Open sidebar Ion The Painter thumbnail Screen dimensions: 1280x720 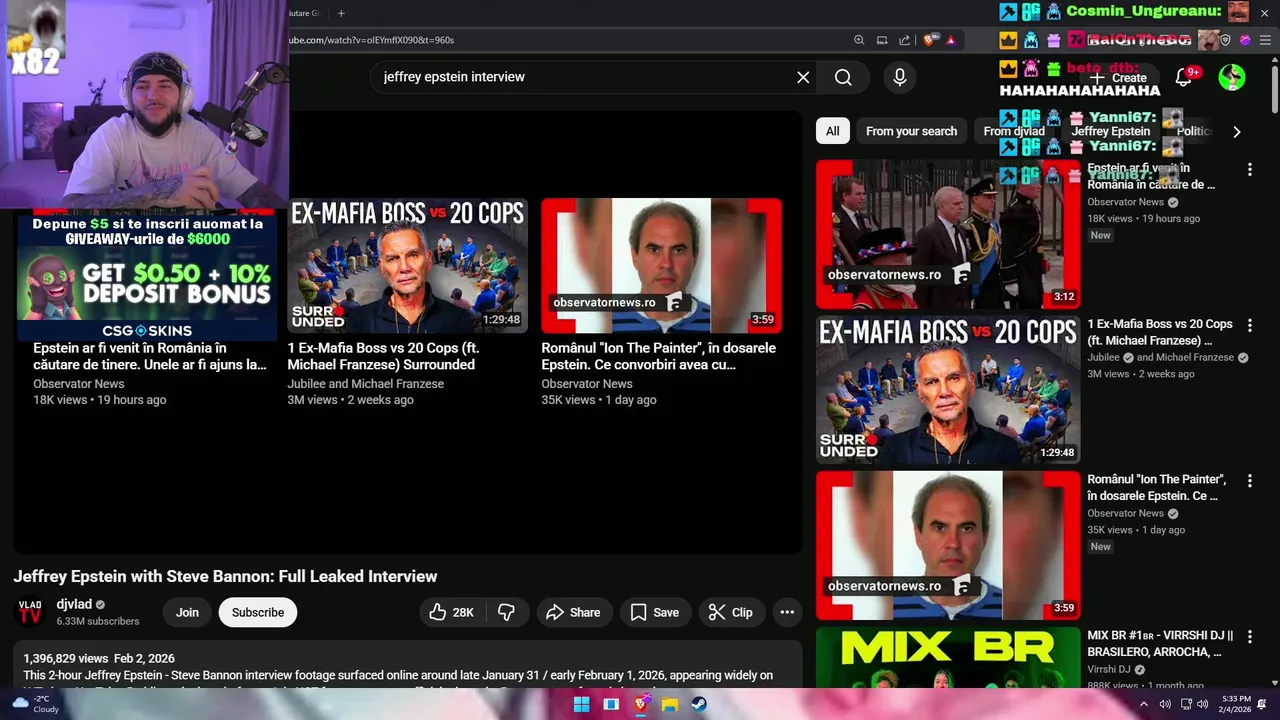click(x=948, y=545)
